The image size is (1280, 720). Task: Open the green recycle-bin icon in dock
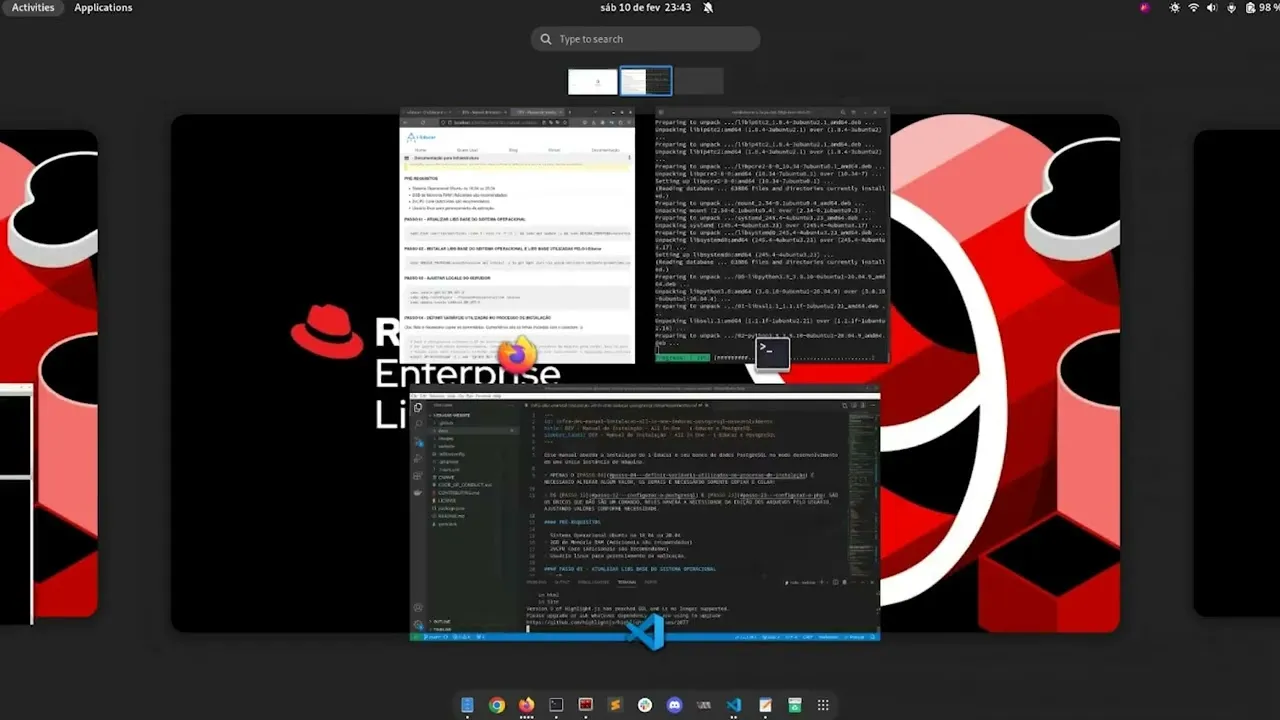click(795, 705)
